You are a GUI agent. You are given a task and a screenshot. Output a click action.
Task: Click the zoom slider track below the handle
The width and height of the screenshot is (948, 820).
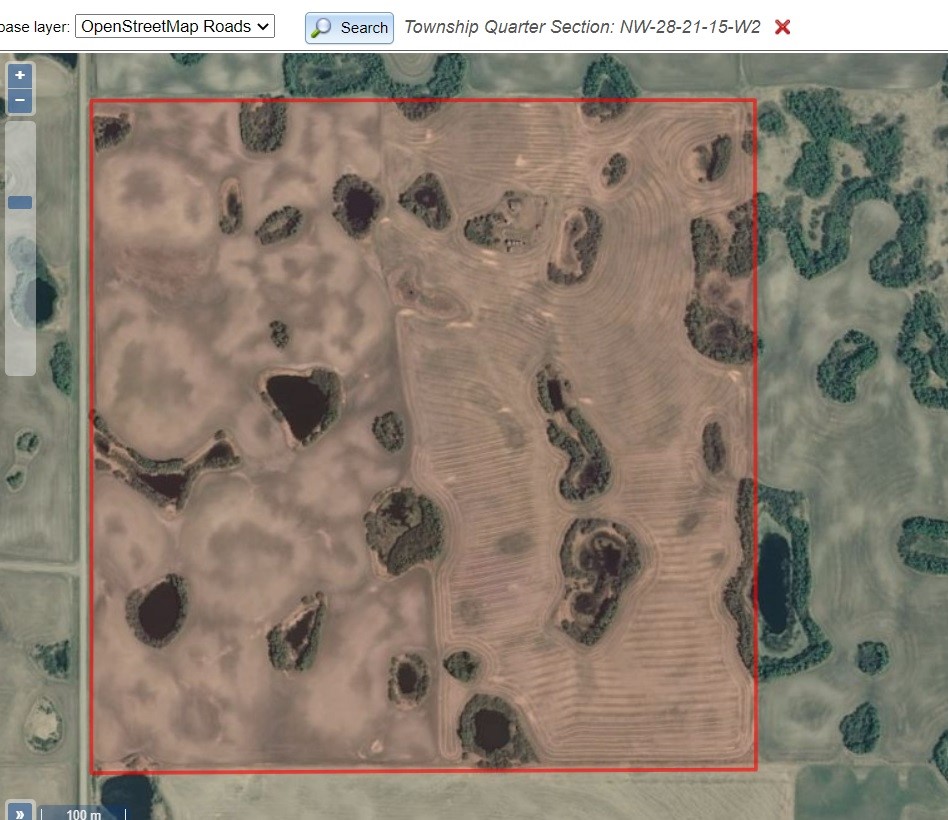click(20, 291)
